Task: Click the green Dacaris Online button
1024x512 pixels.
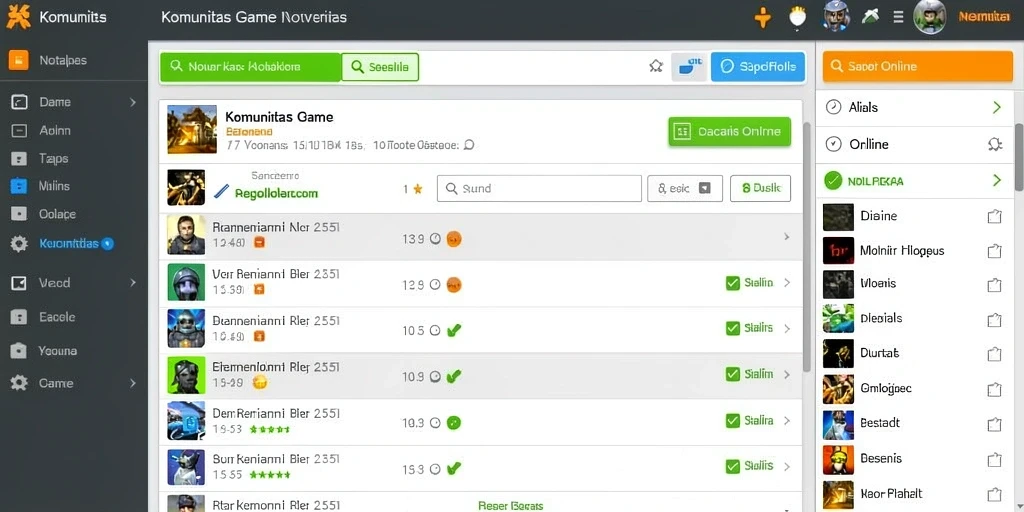Action: pyautogui.click(x=729, y=131)
